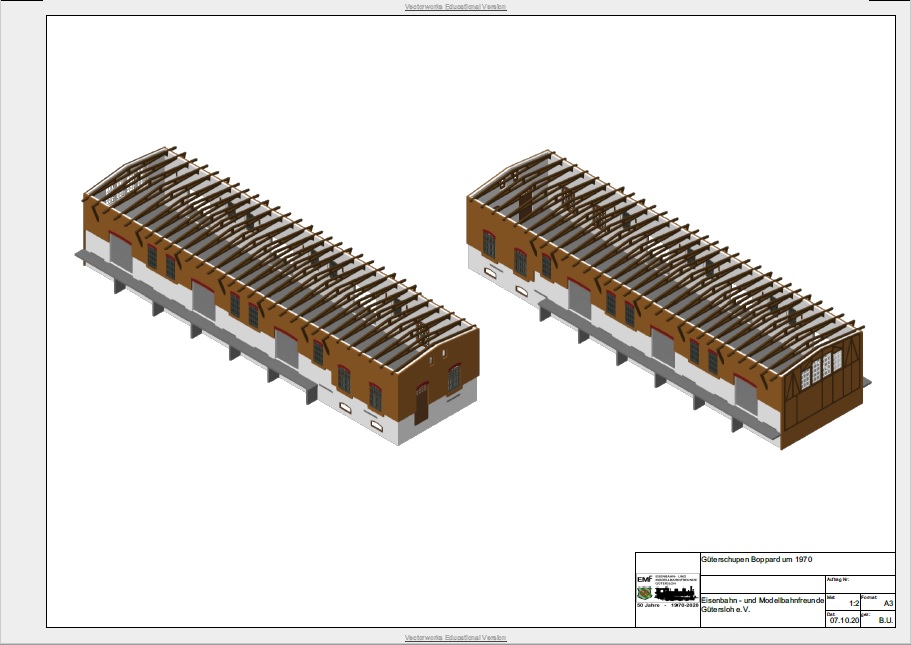Click the initials 'B.U.'

885,620
